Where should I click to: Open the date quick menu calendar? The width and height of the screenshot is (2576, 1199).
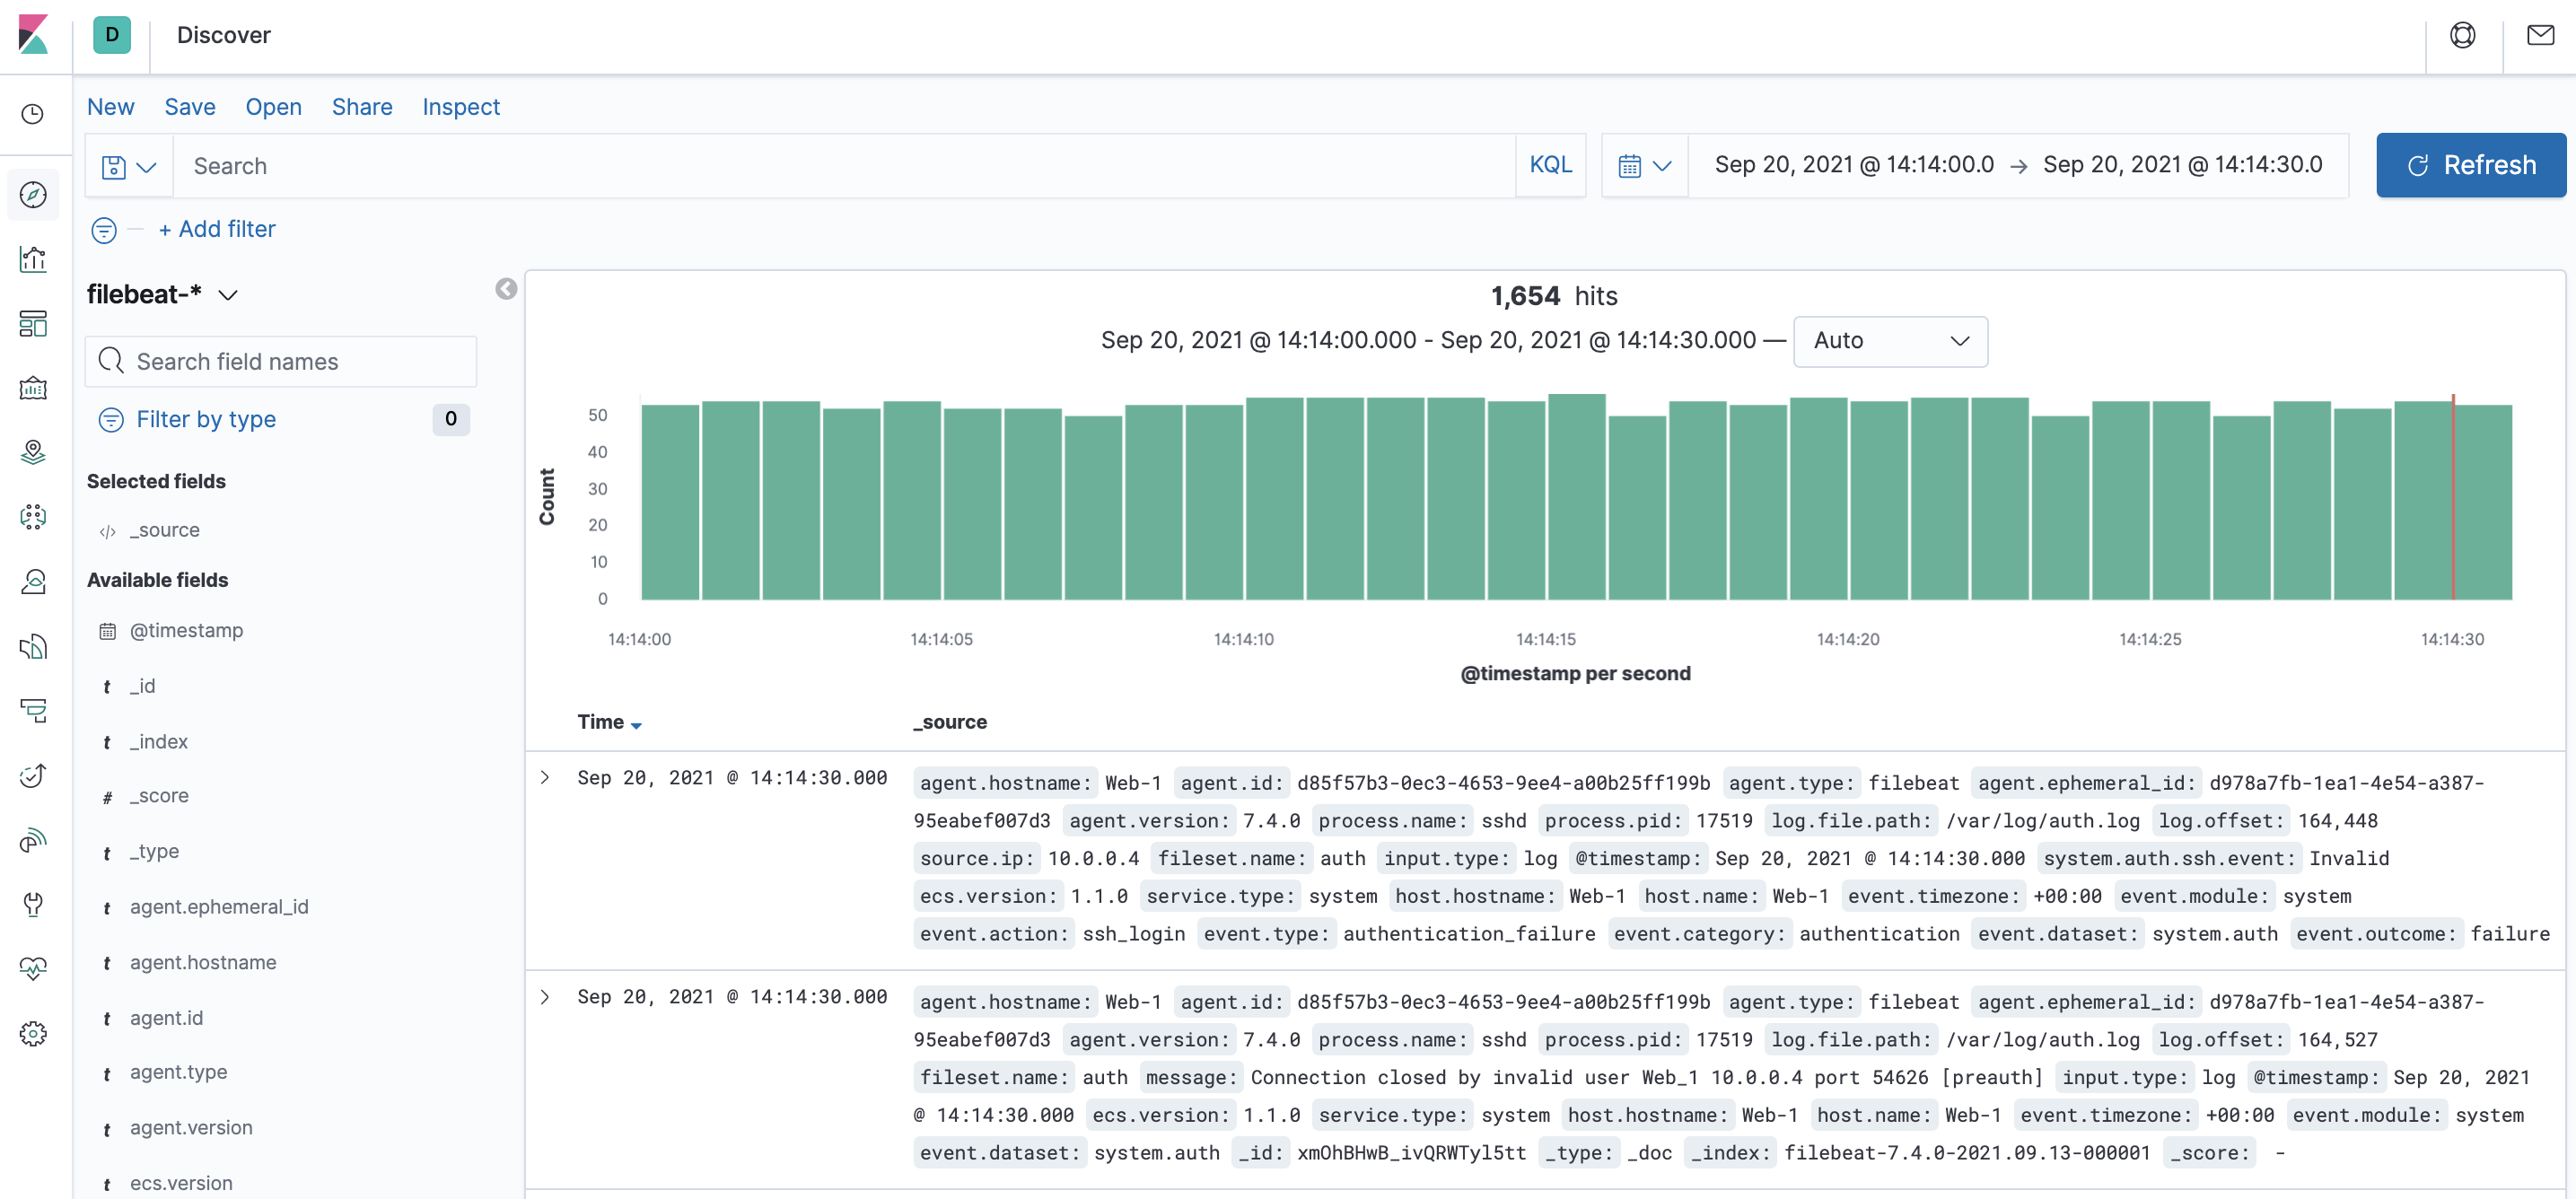click(1645, 166)
